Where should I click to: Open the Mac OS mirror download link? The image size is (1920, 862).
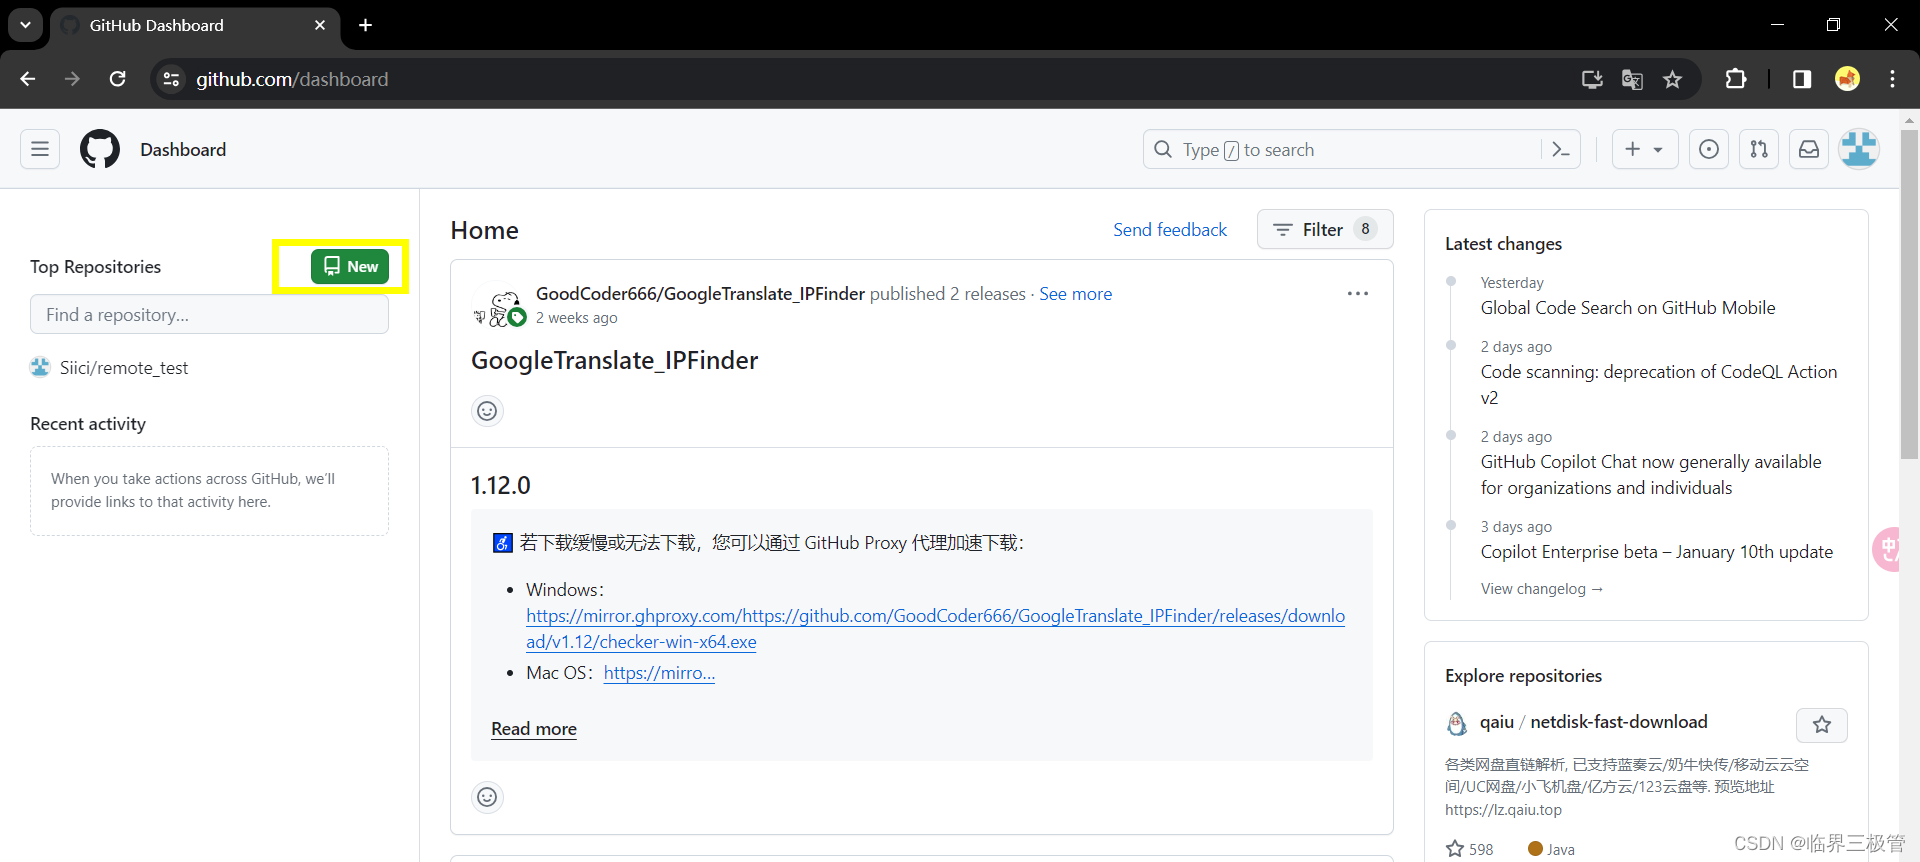tap(659, 672)
